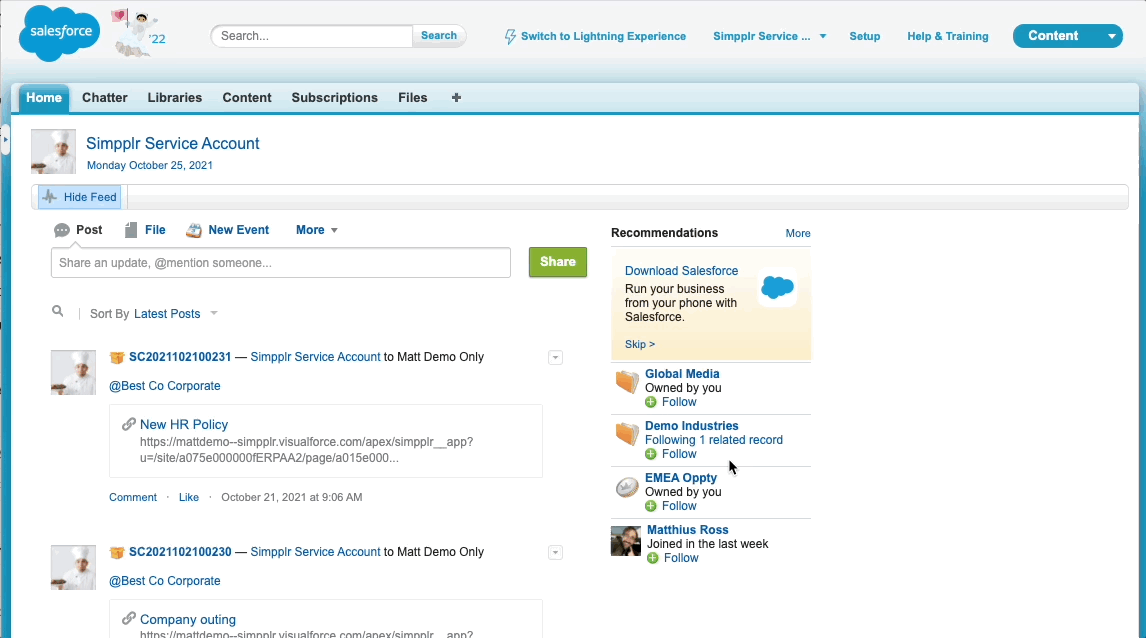Viewport: 1146px width, 638px height.
Task: Select the Files tab
Action: point(413,98)
